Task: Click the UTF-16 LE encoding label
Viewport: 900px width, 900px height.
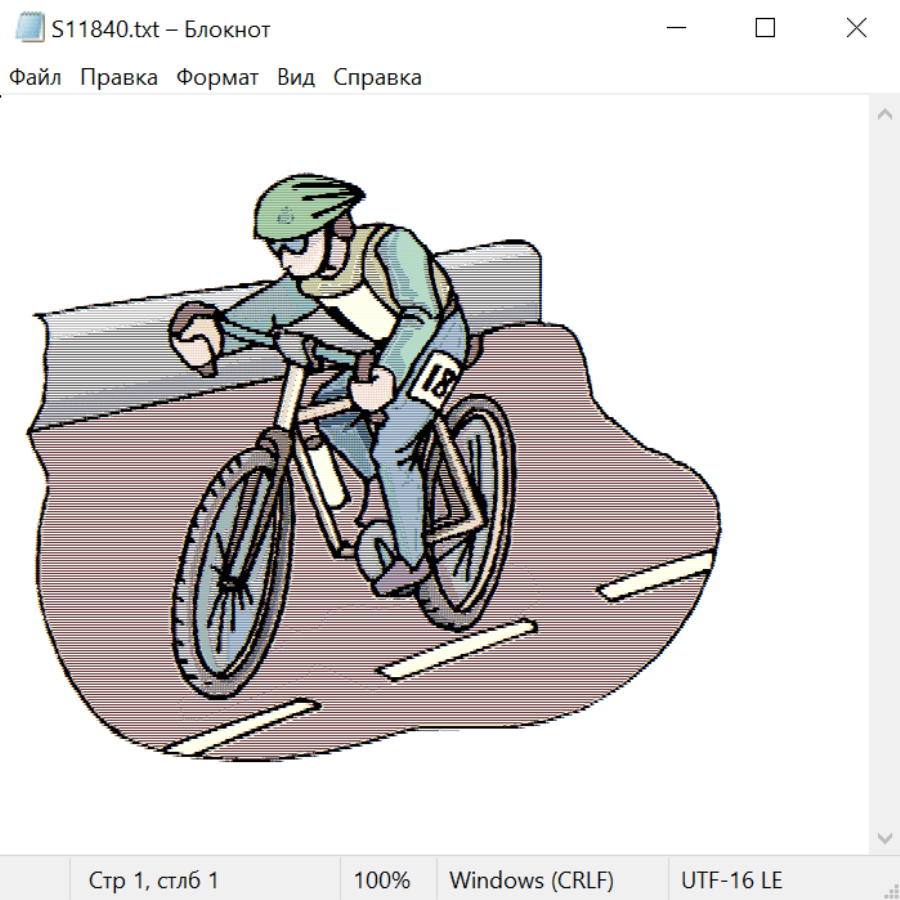Action: click(731, 881)
